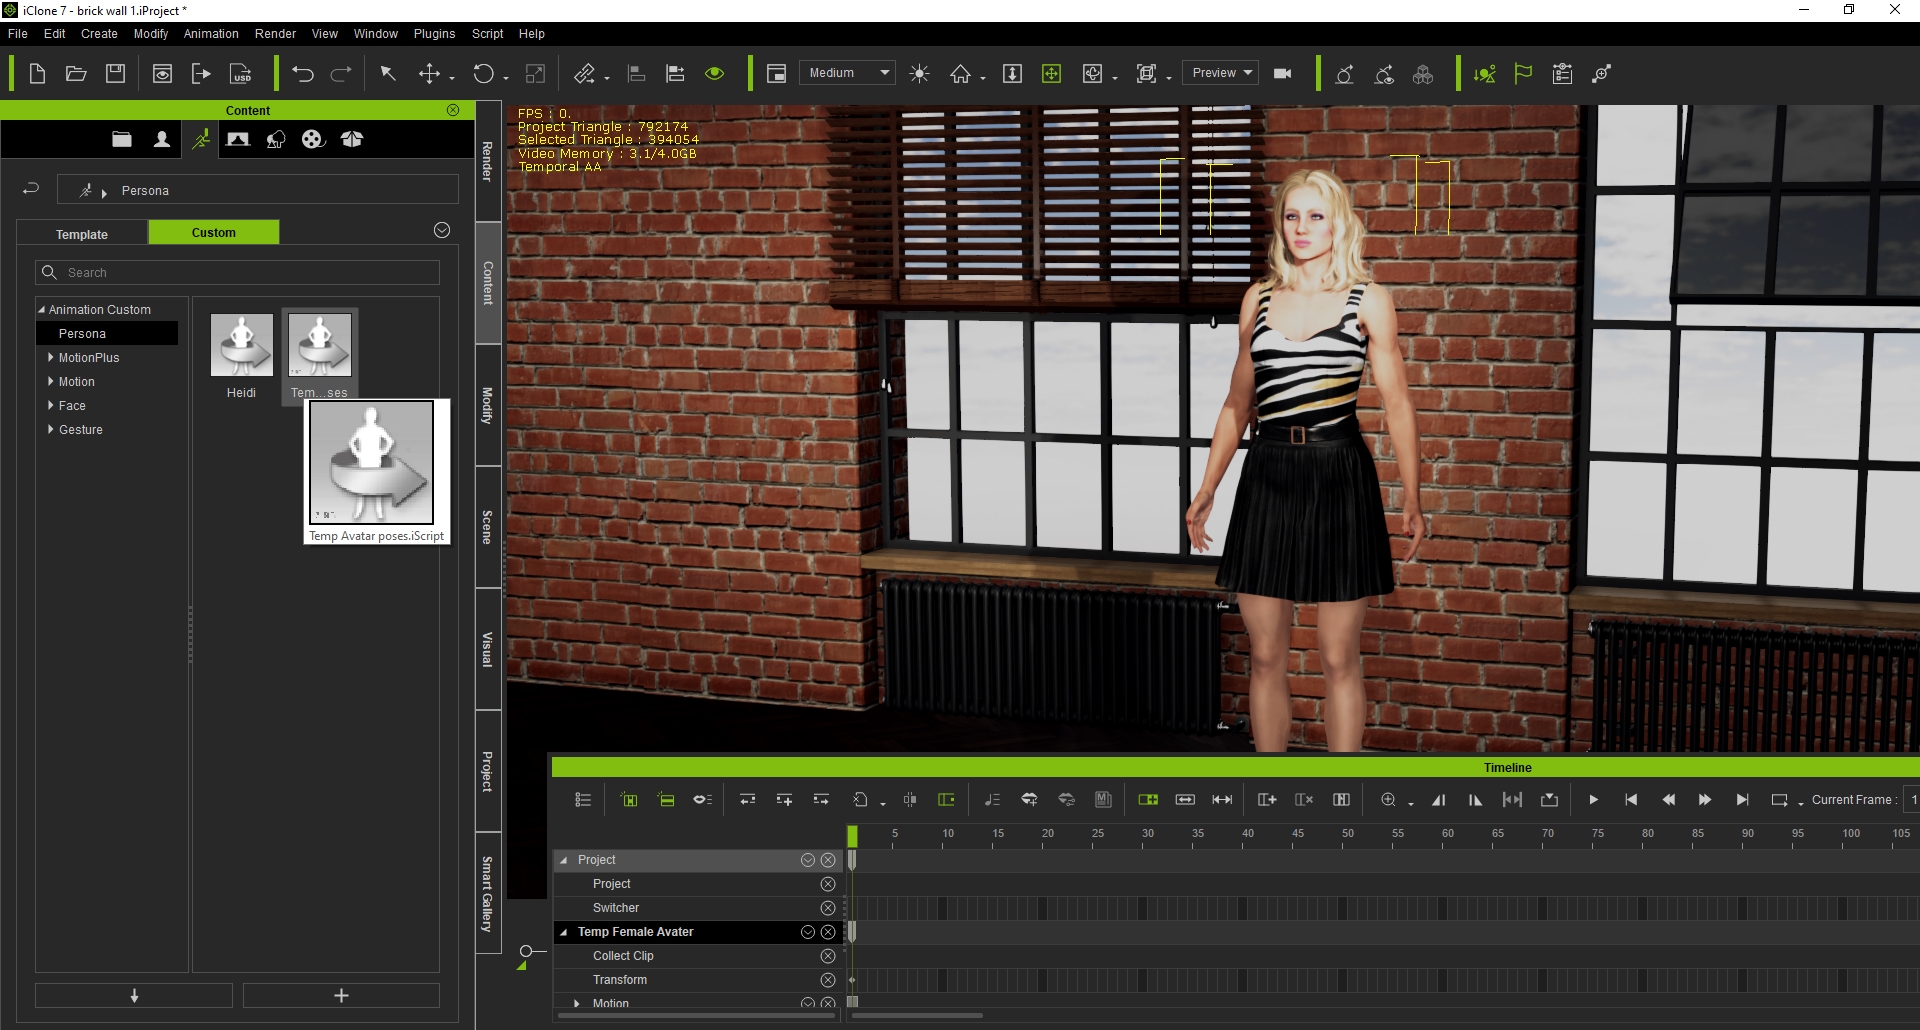
Task: Expand the Motion timeline track
Action: [x=577, y=1003]
